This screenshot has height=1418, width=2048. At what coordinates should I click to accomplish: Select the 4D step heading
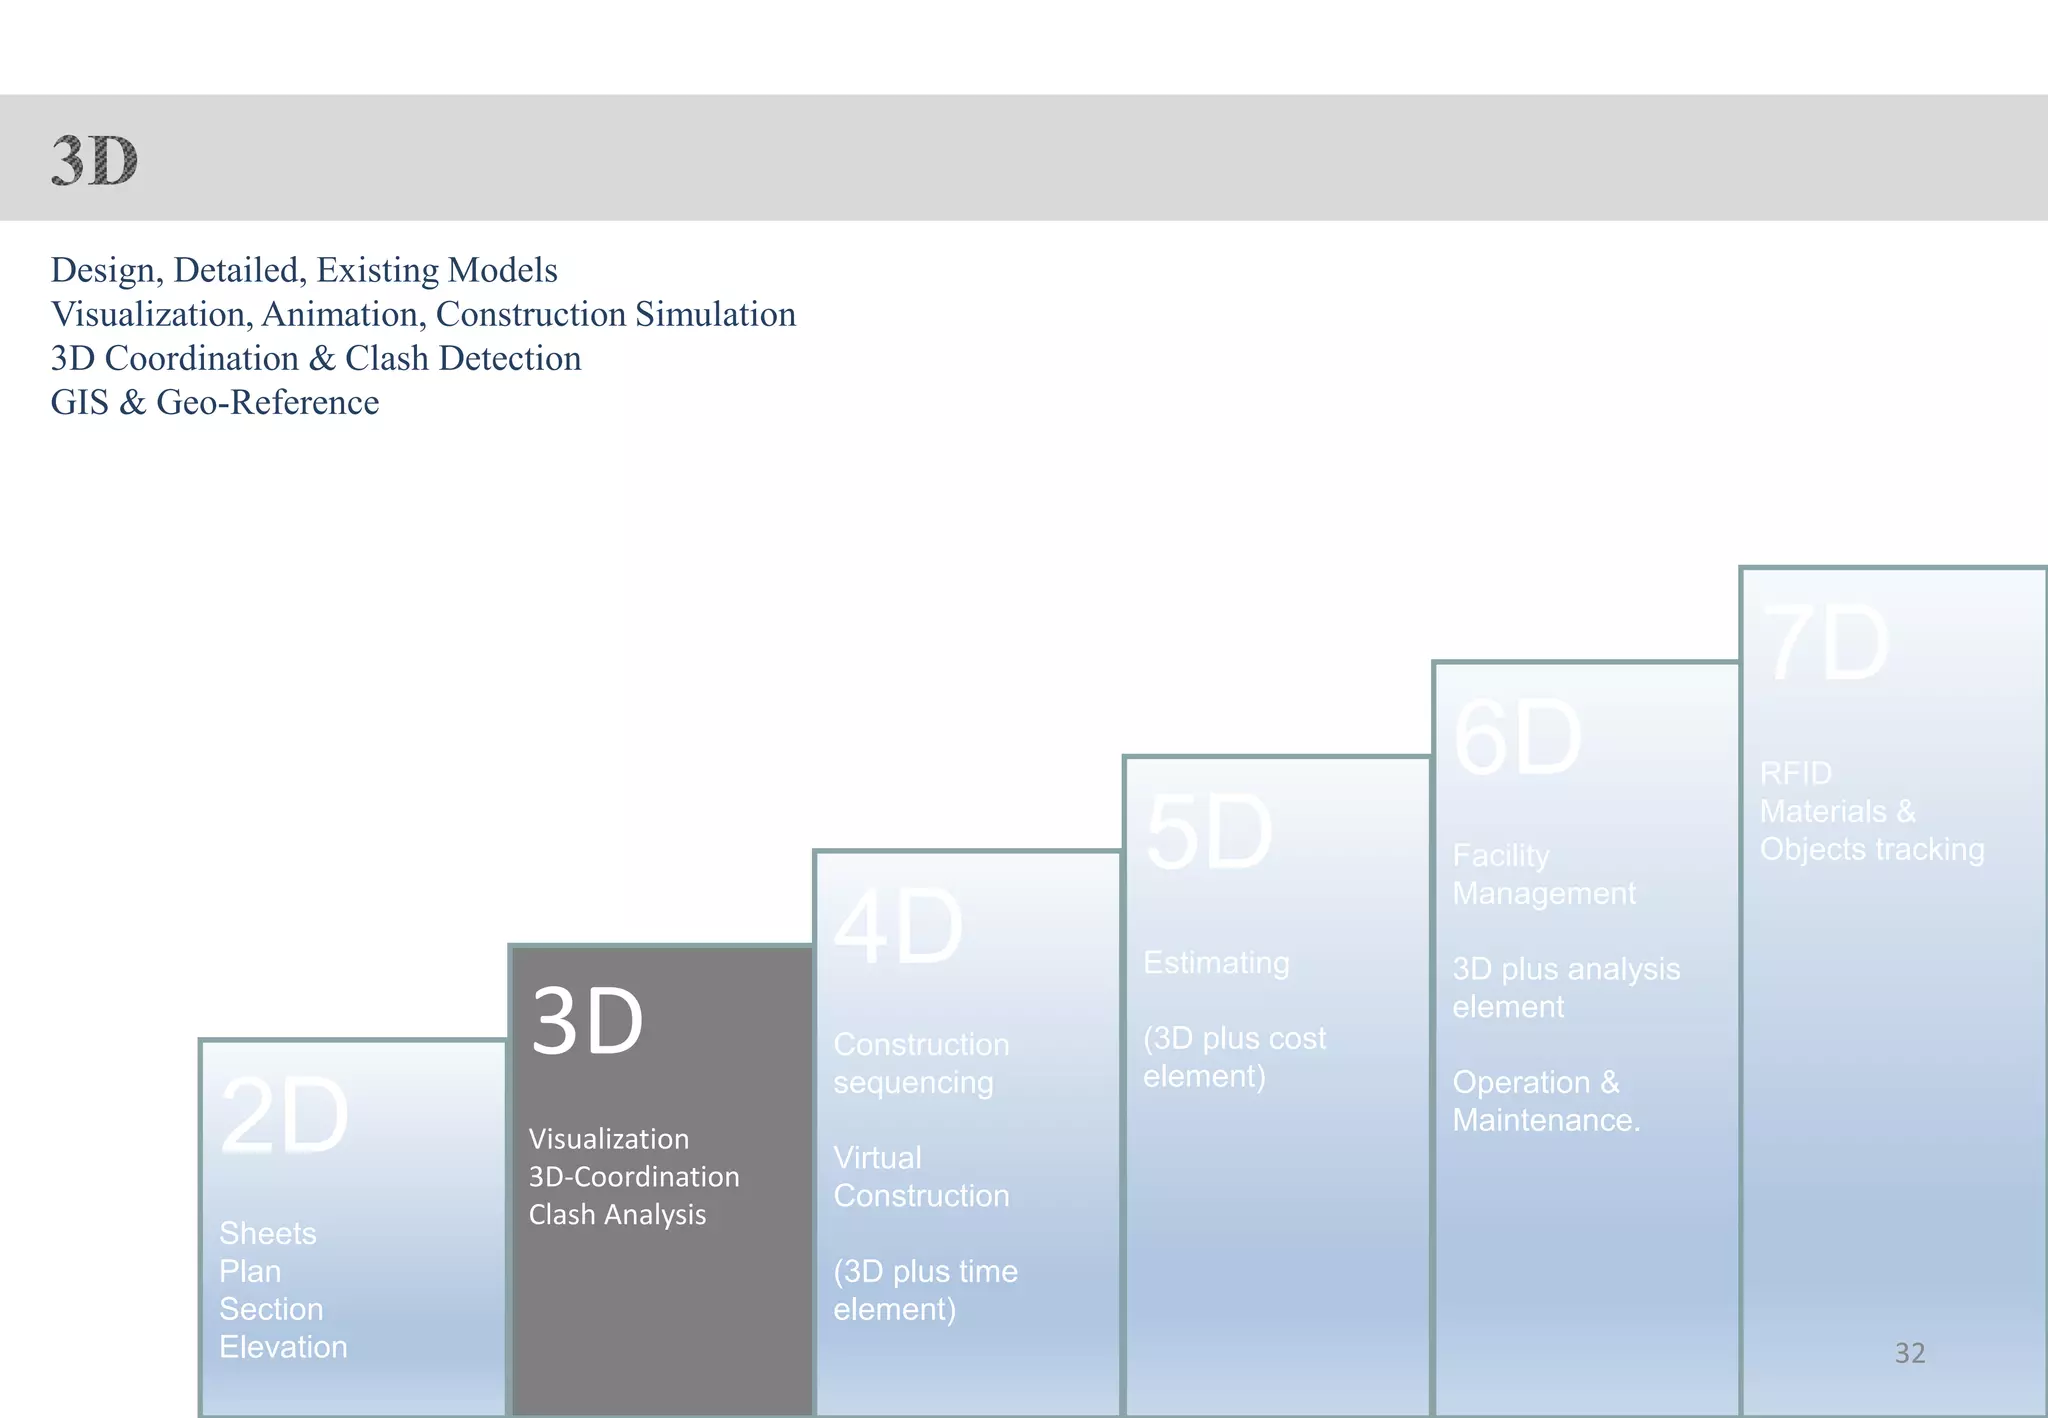pos(898,927)
